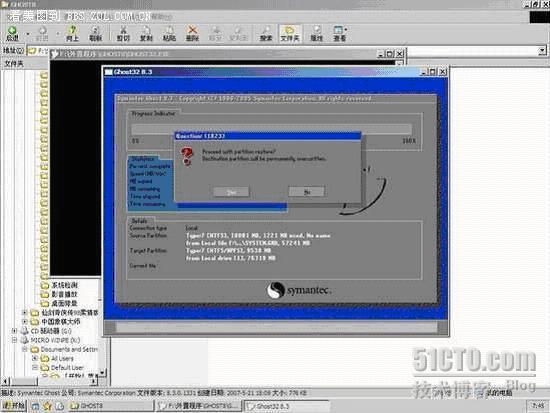Open the address bar dropdown arrow

(x=542, y=51)
